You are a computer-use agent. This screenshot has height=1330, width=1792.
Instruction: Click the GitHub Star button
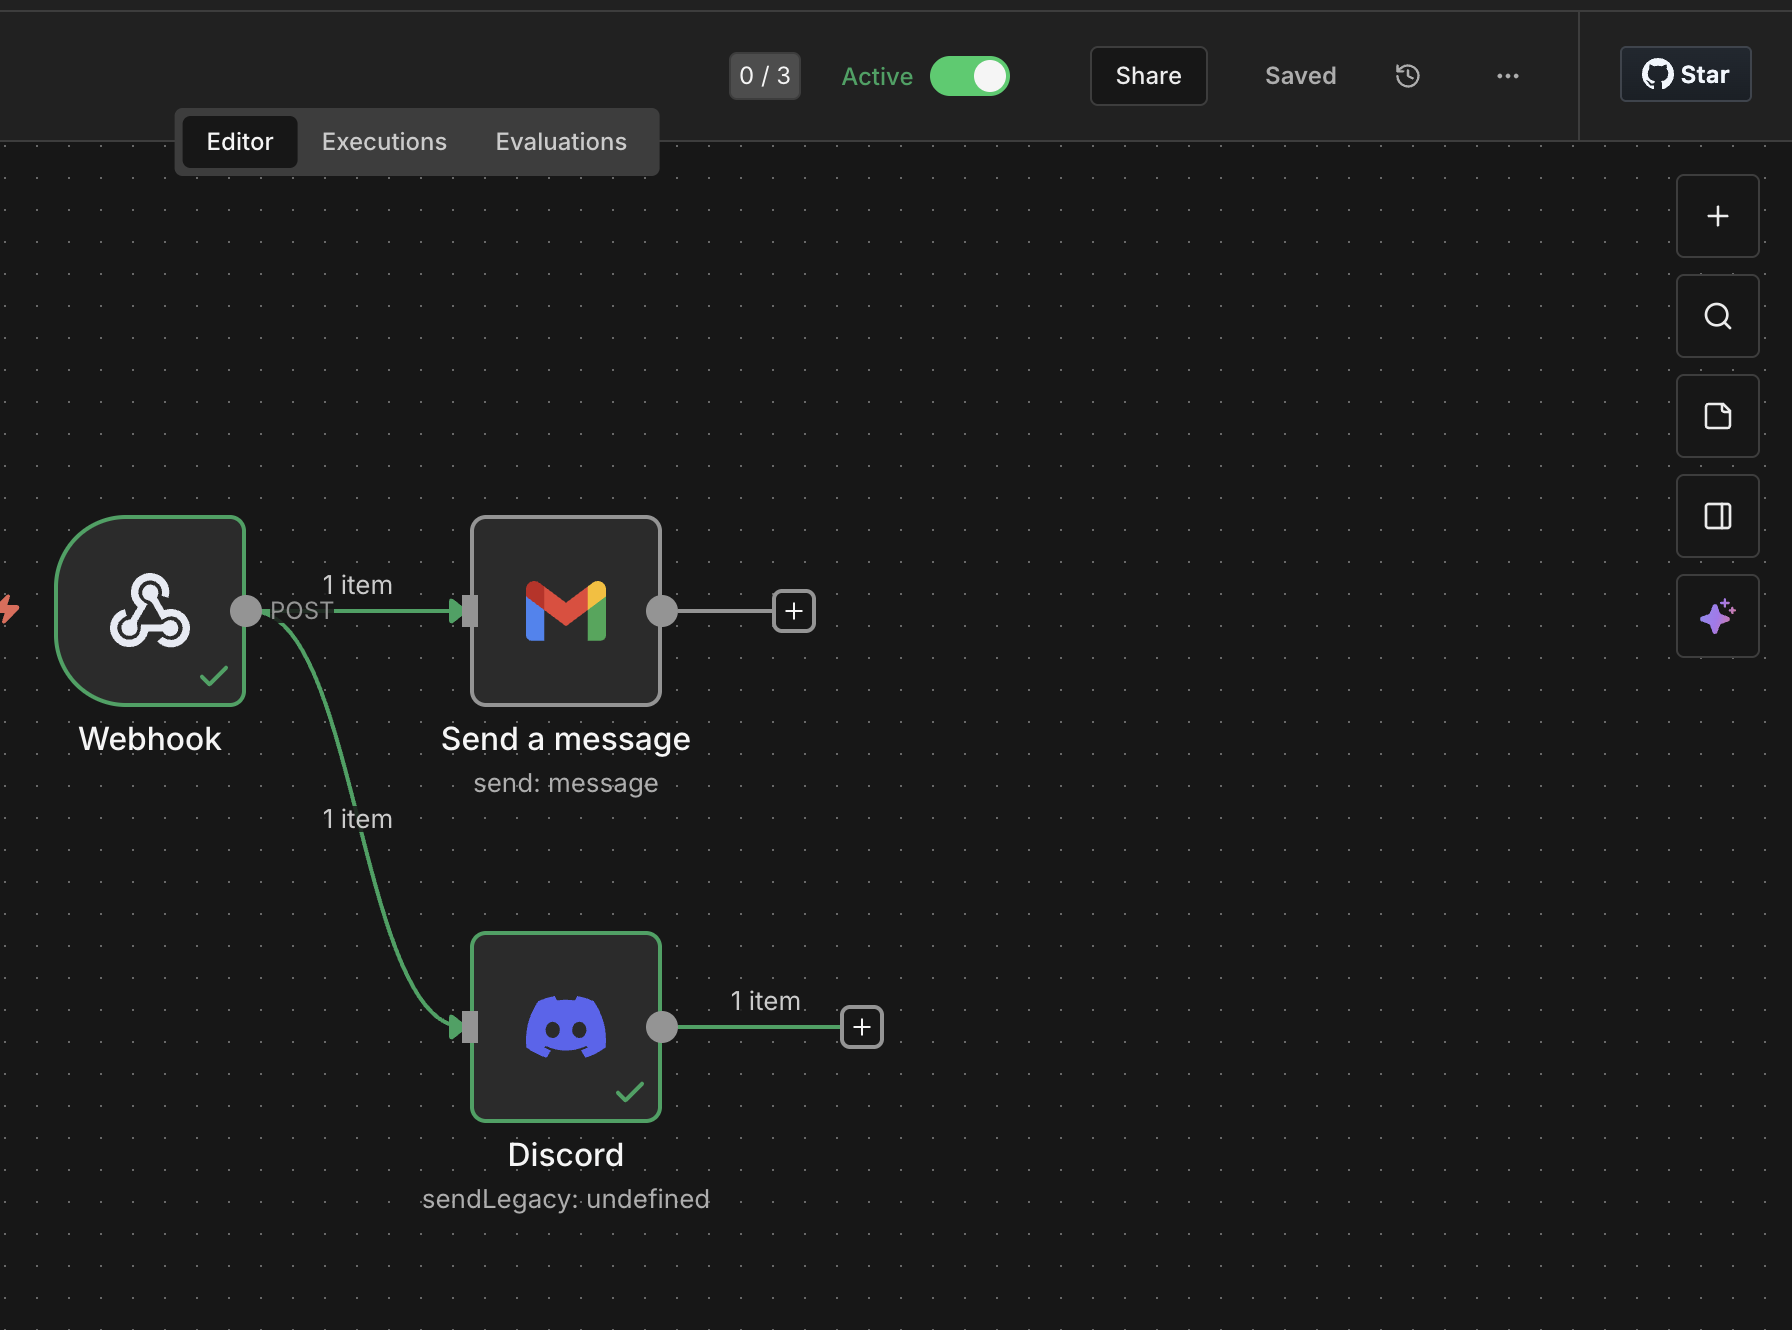coord(1685,75)
